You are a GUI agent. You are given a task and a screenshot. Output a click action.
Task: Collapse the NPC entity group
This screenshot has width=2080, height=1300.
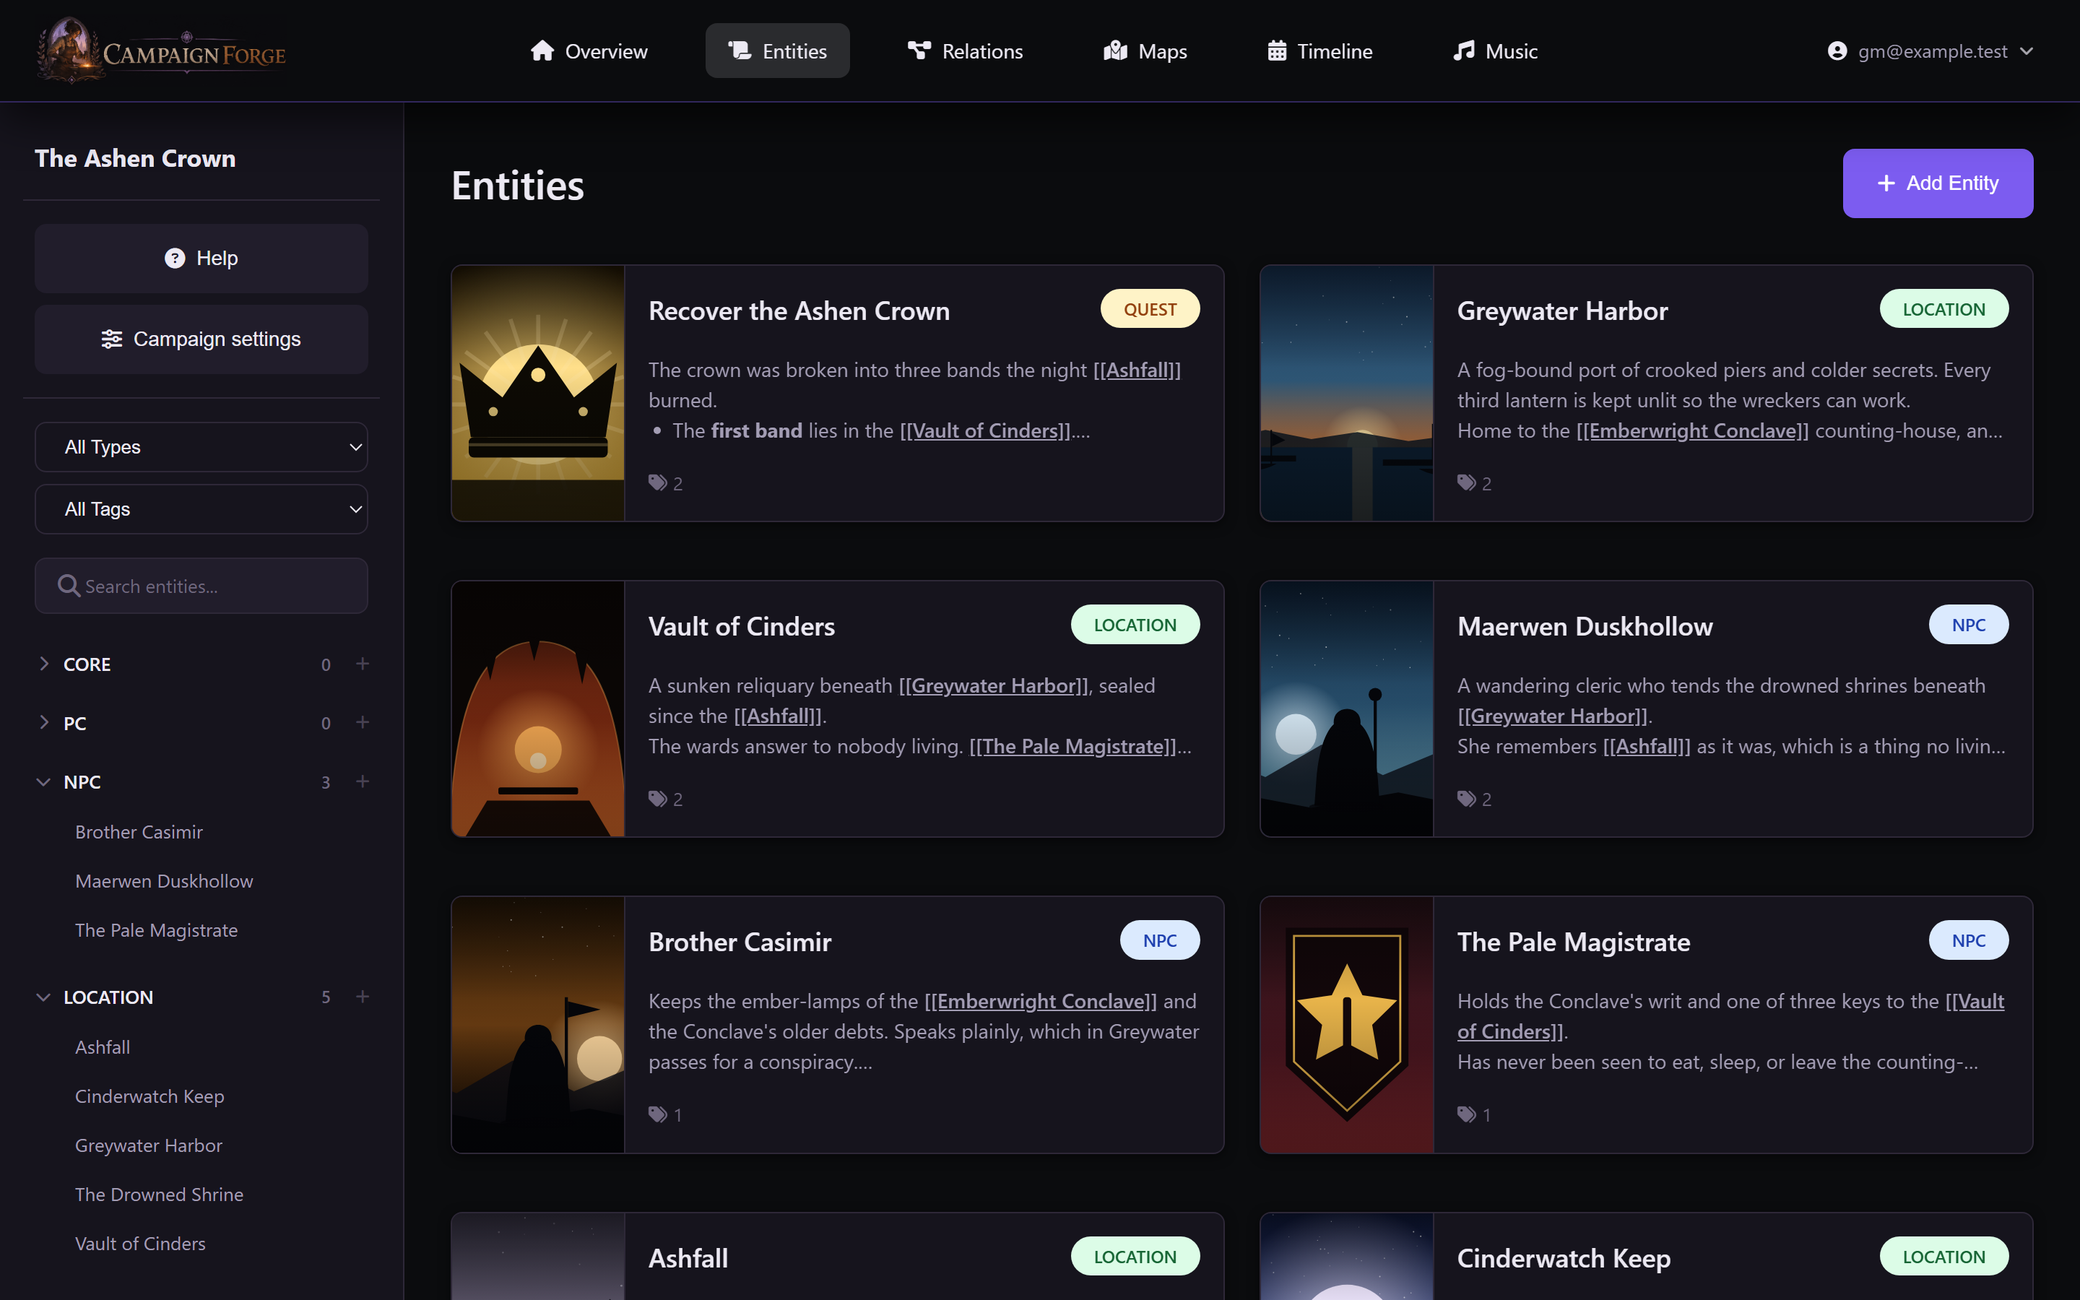pos(44,781)
